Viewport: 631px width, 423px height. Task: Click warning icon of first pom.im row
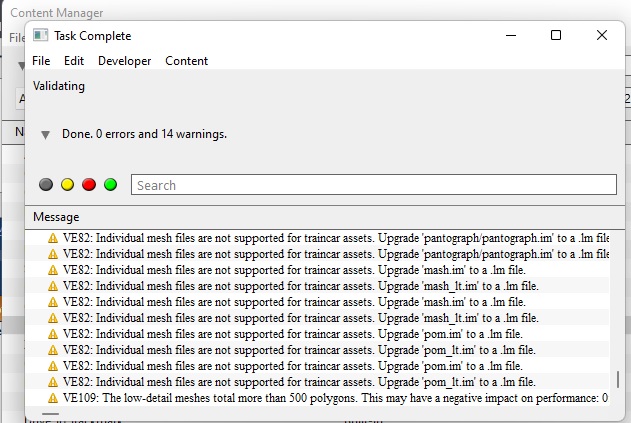point(53,334)
